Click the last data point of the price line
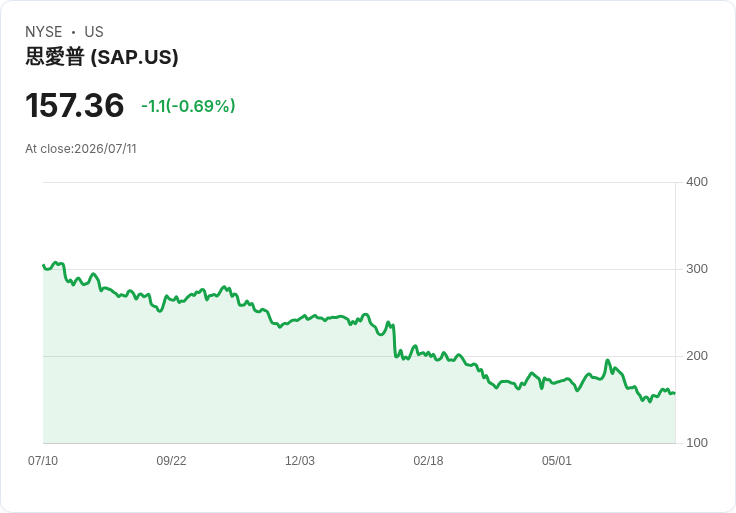The height and width of the screenshot is (513, 736). [x=675, y=393]
